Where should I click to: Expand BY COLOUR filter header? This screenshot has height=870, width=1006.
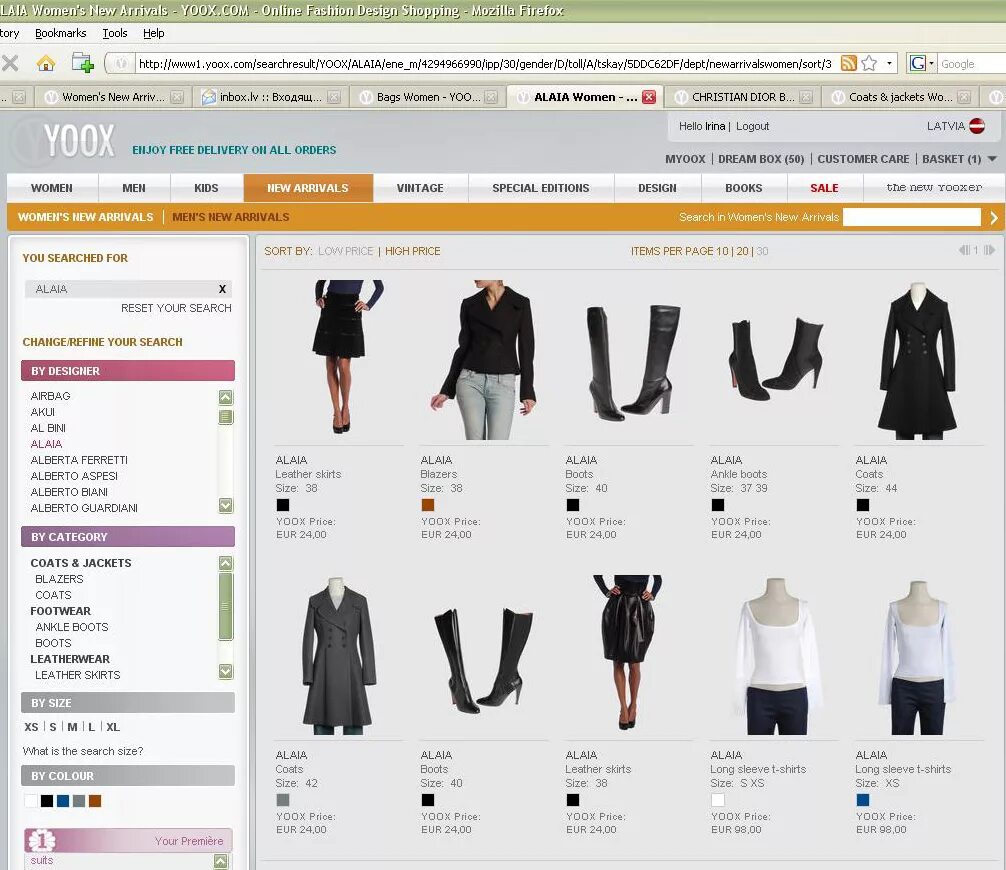128,776
